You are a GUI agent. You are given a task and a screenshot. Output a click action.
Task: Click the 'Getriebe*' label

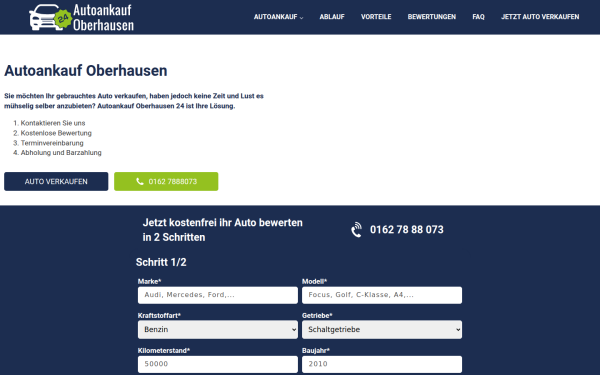pyautogui.click(x=317, y=316)
